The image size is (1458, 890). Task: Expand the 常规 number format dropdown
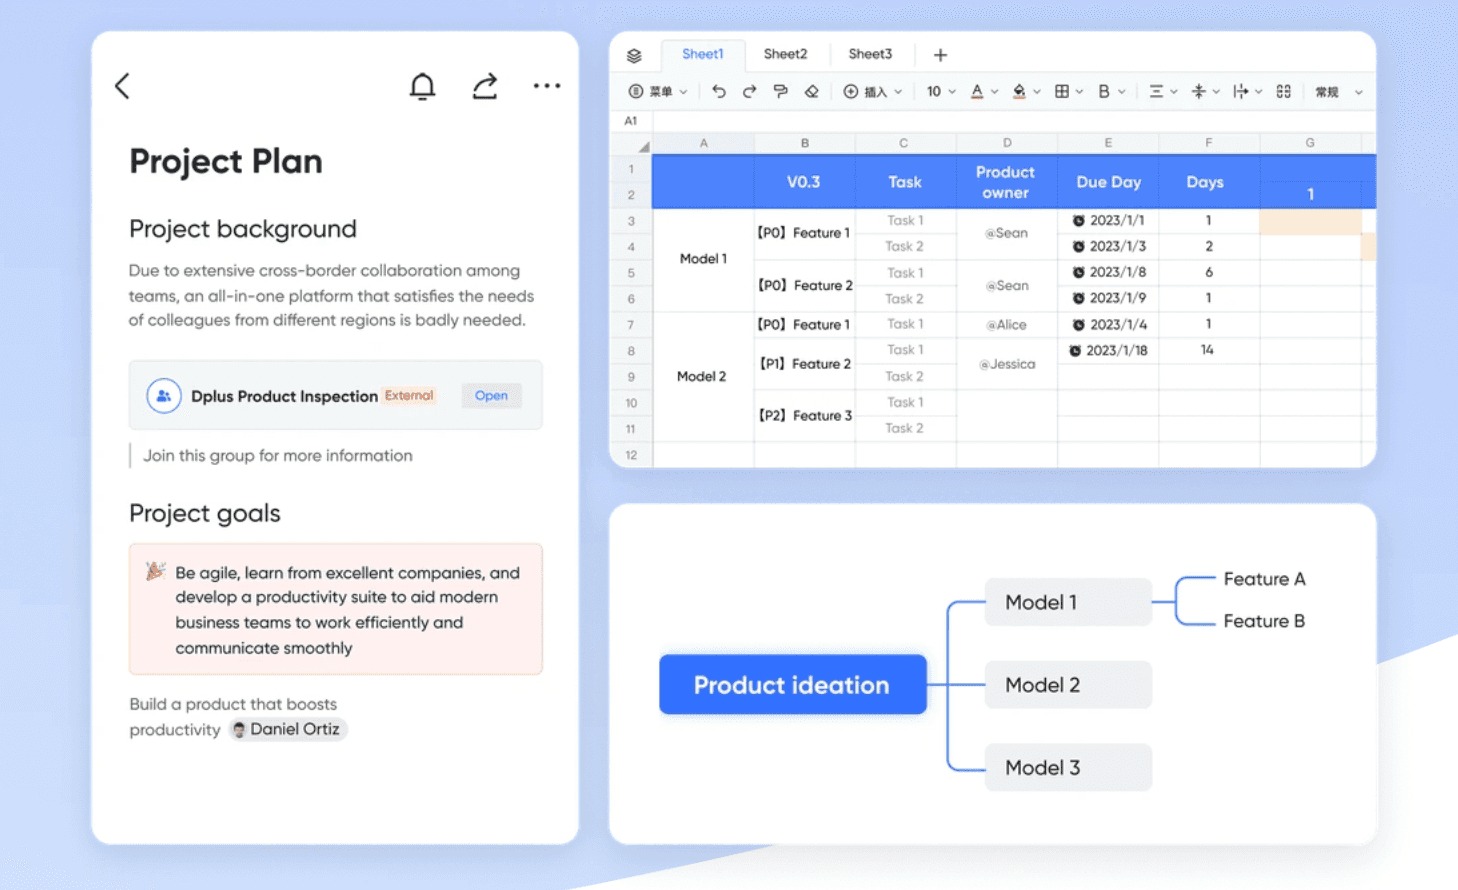(1338, 92)
